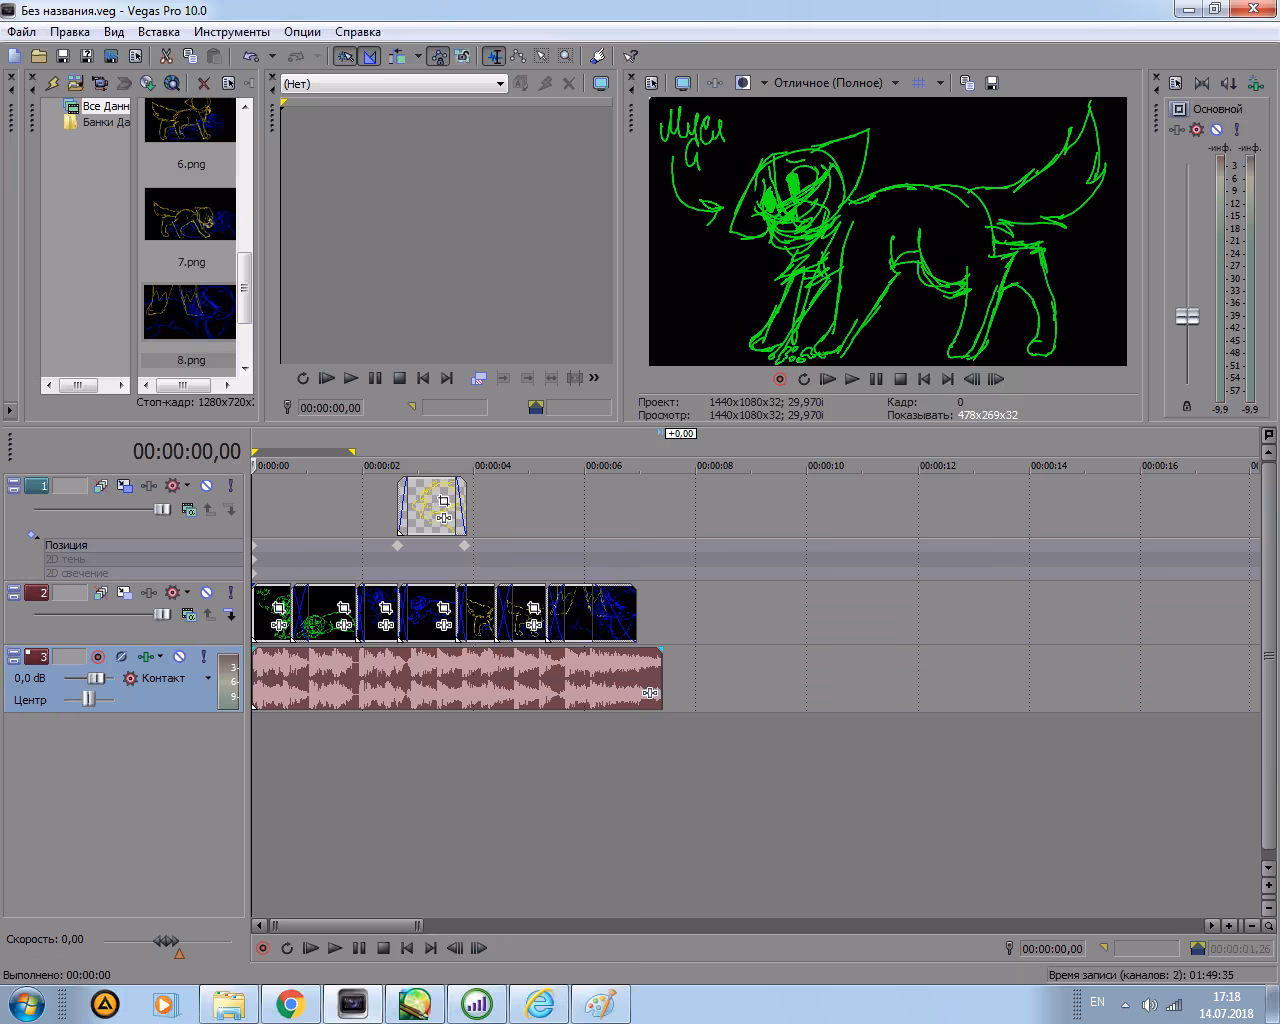
Task: Open the Вставка menu
Action: [x=159, y=32]
